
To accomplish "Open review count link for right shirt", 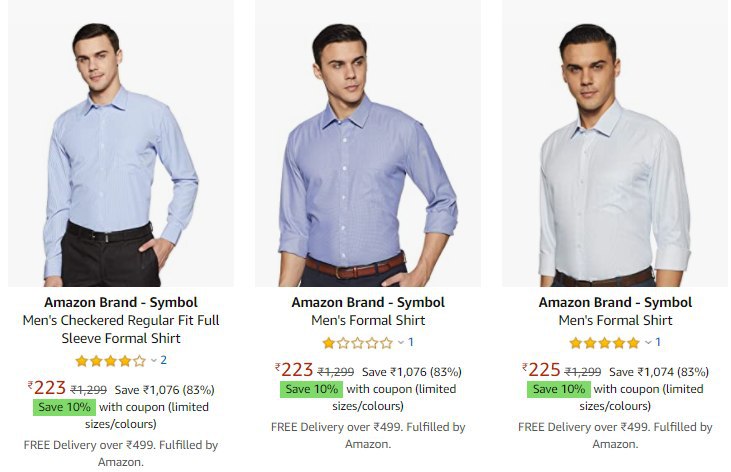I will [x=659, y=343].
